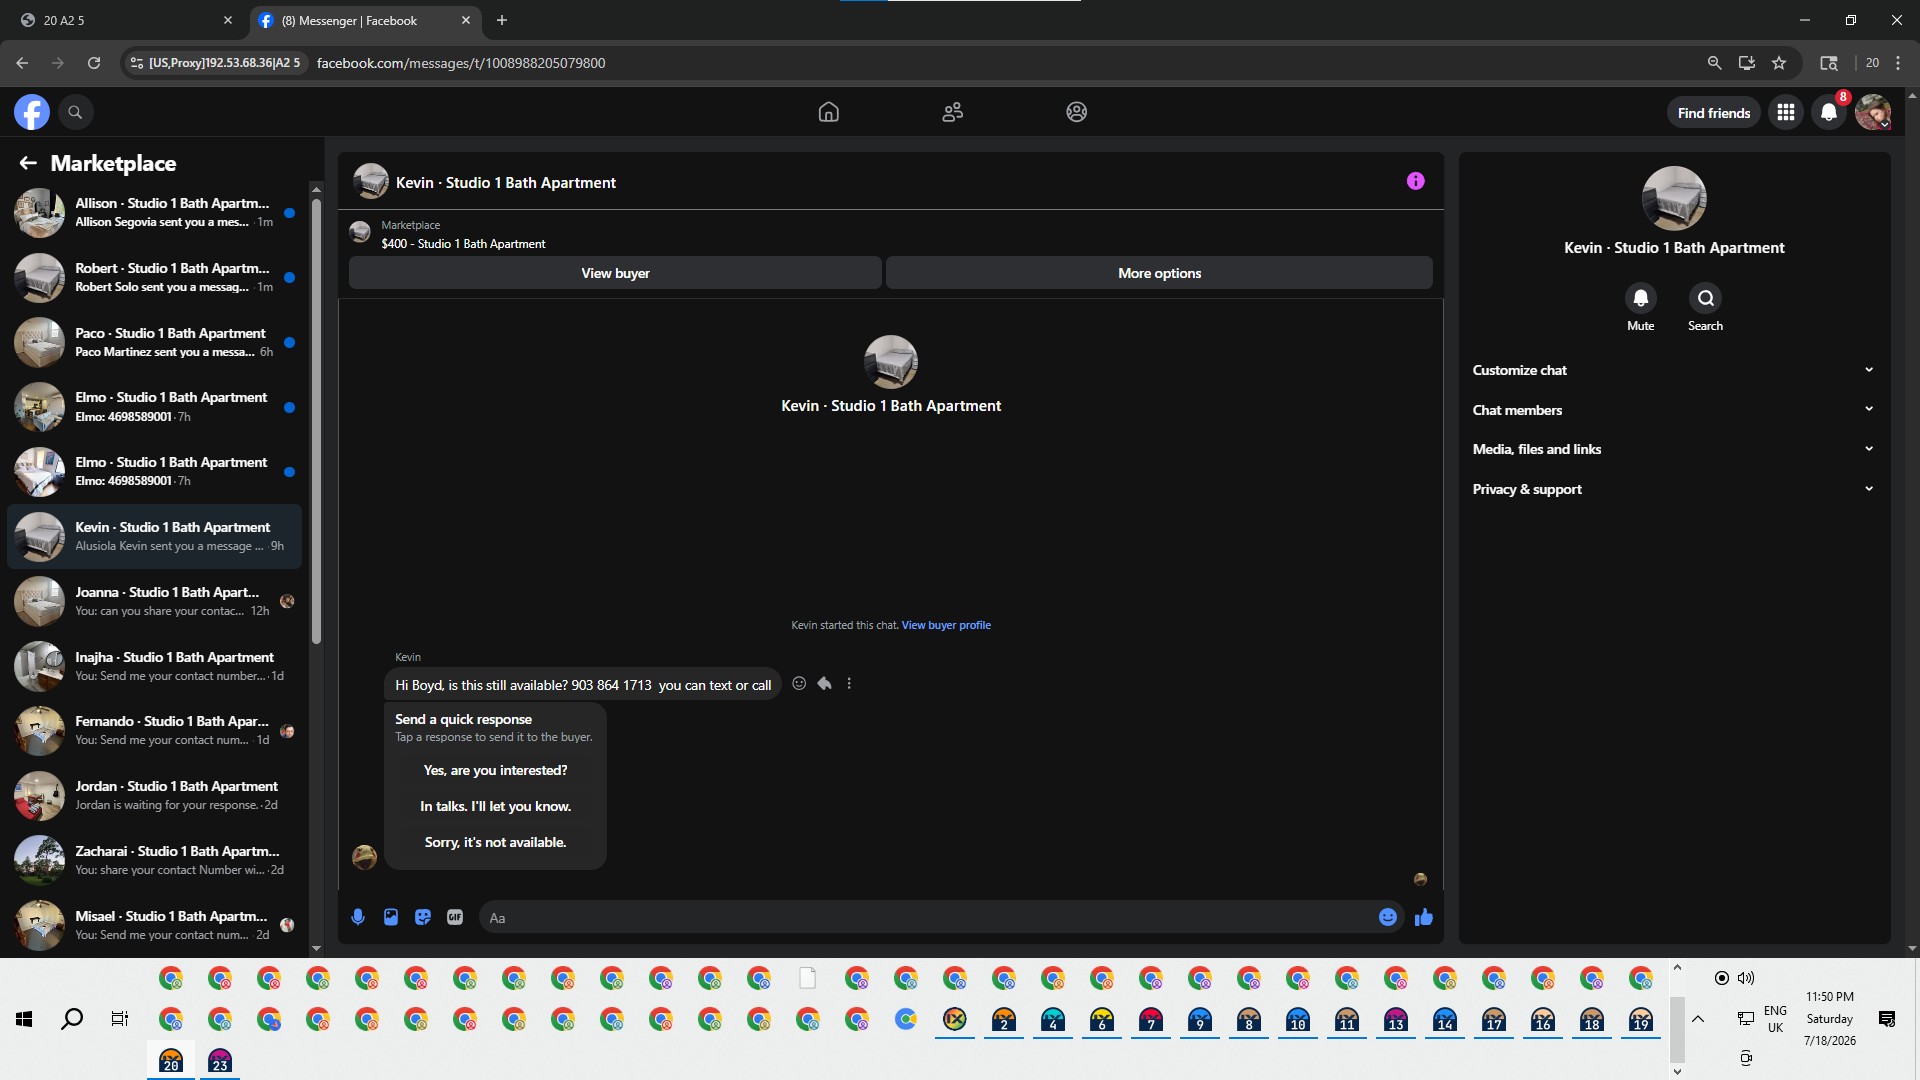Image resolution: width=1920 pixels, height=1080 pixels.
Task: Choose a sticker
Action: [423, 917]
